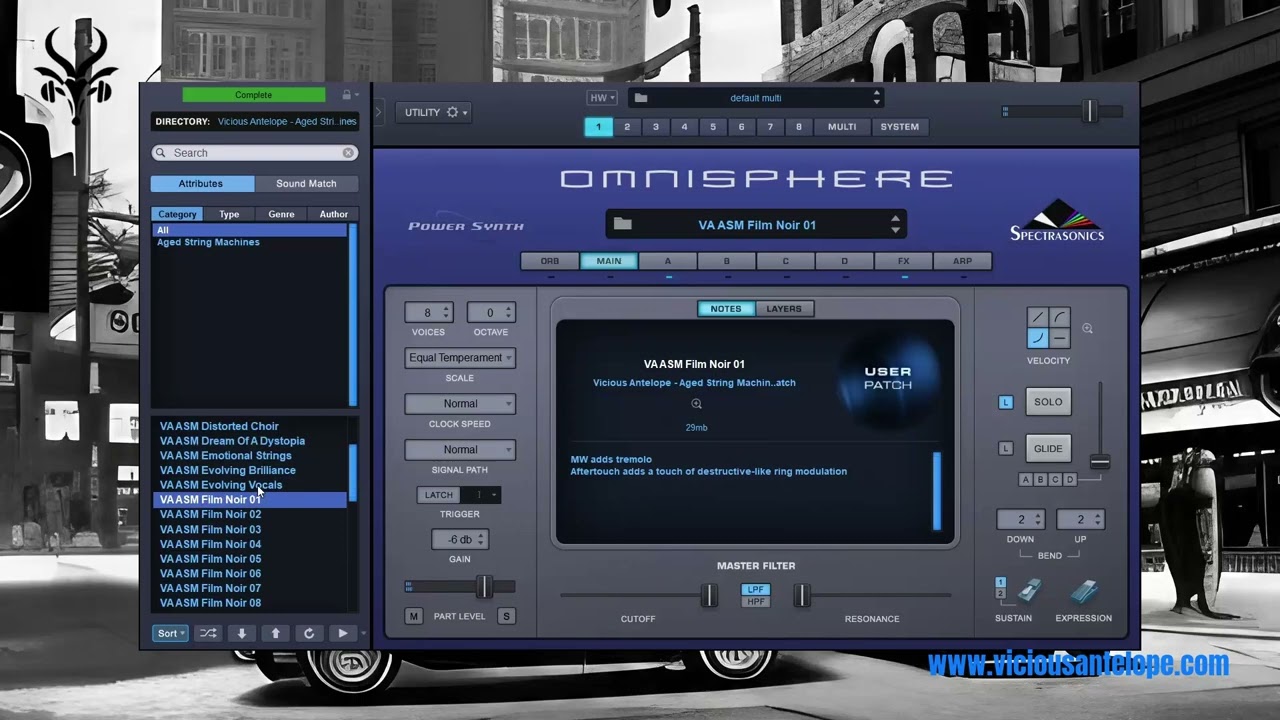
Task: Click the folder icon beside patch name
Action: [x=623, y=224]
